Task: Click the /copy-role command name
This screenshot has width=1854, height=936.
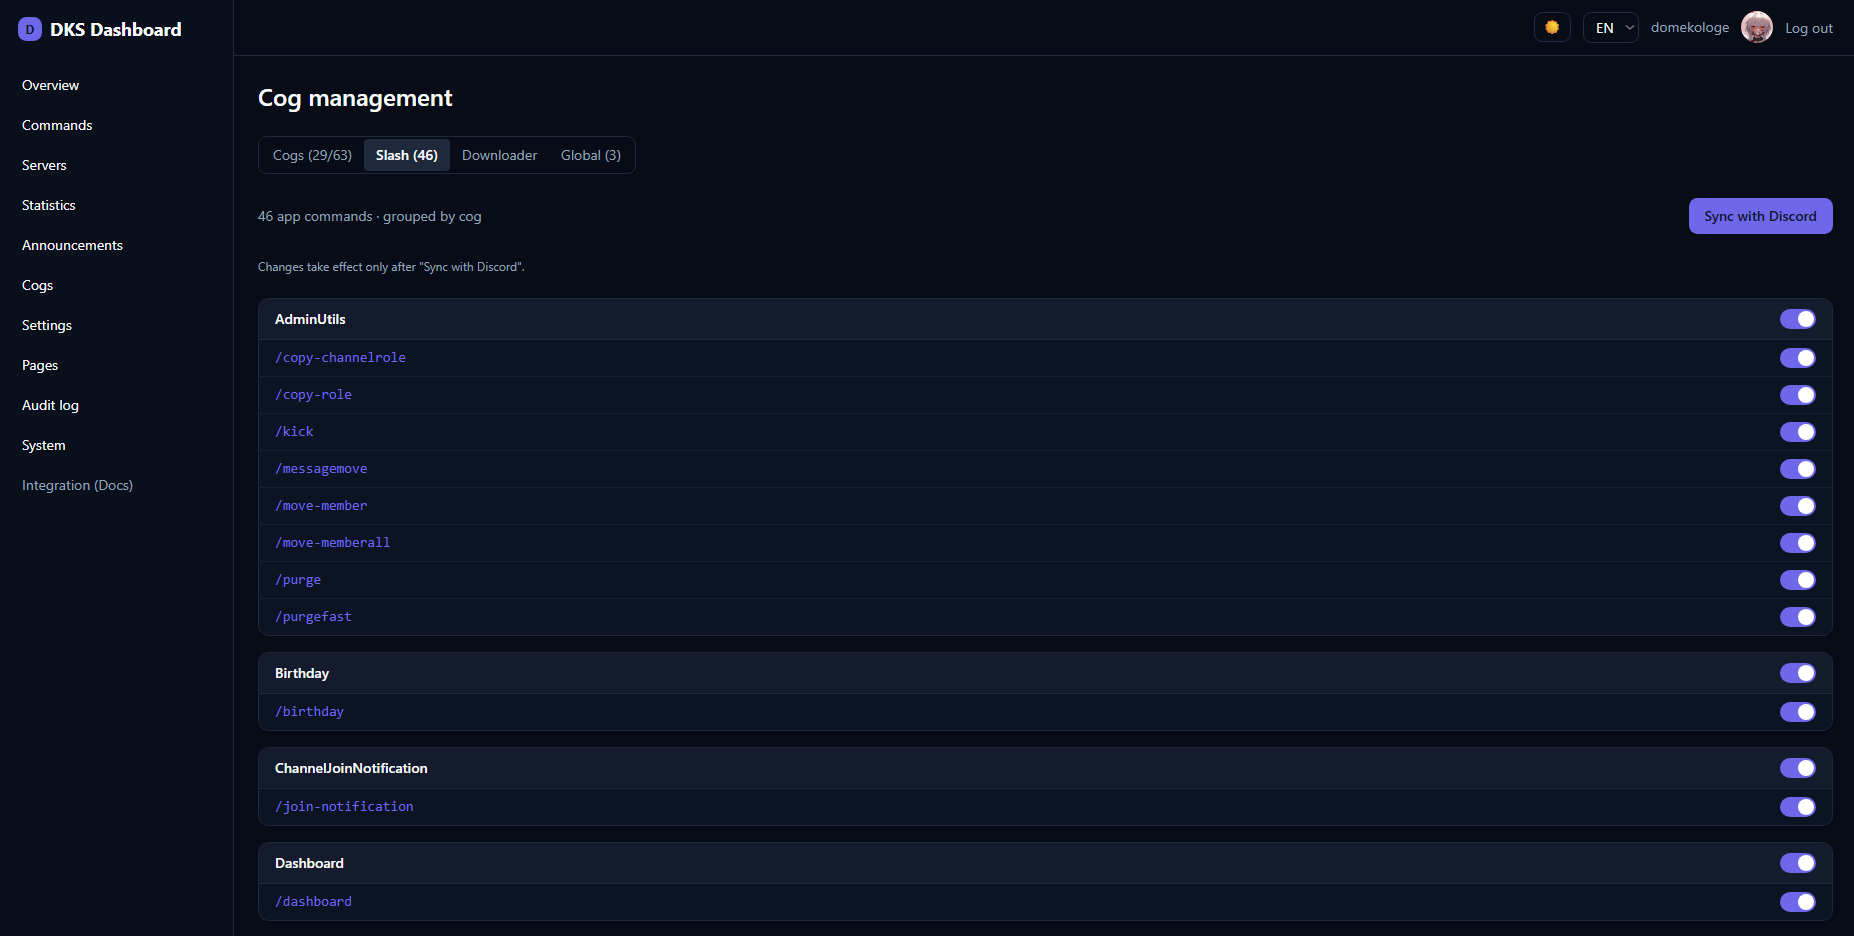Action: click(x=313, y=395)
